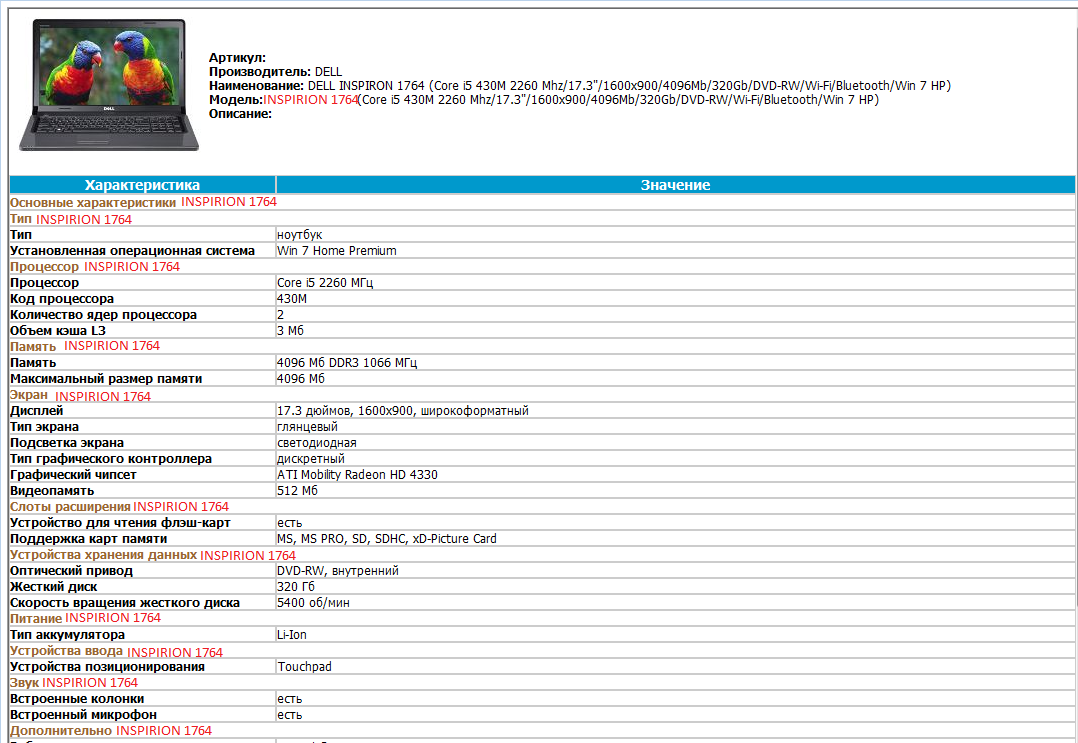Image resolution: width=1078 pixels, height=743 pixels.
Task: Select the 'глянцевый' value
Action: (307, 427)
